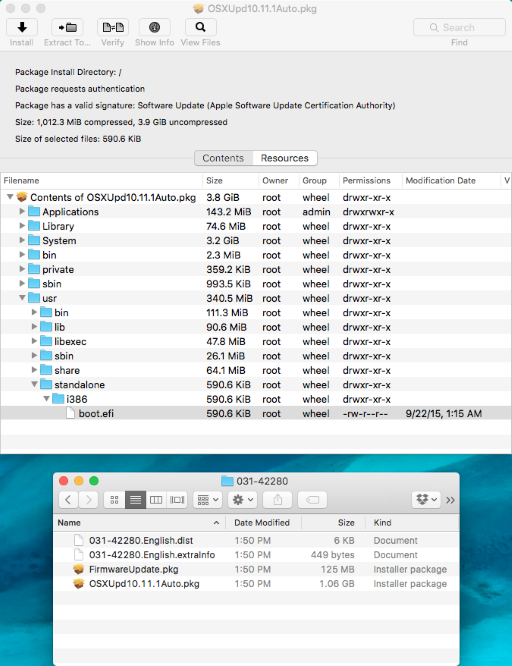The image size is (512, 666).
Task: Sort by Modification Date column header
Action: pos(451,181)
